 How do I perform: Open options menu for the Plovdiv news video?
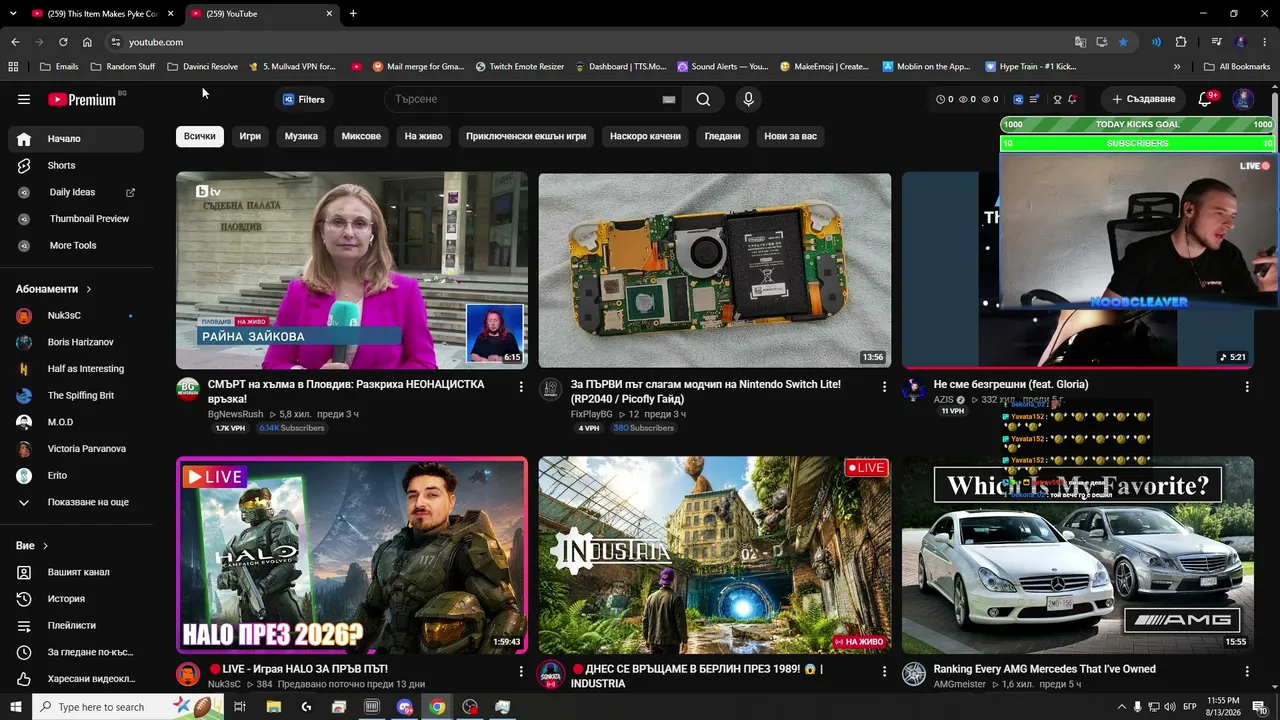tap(521, 386)
